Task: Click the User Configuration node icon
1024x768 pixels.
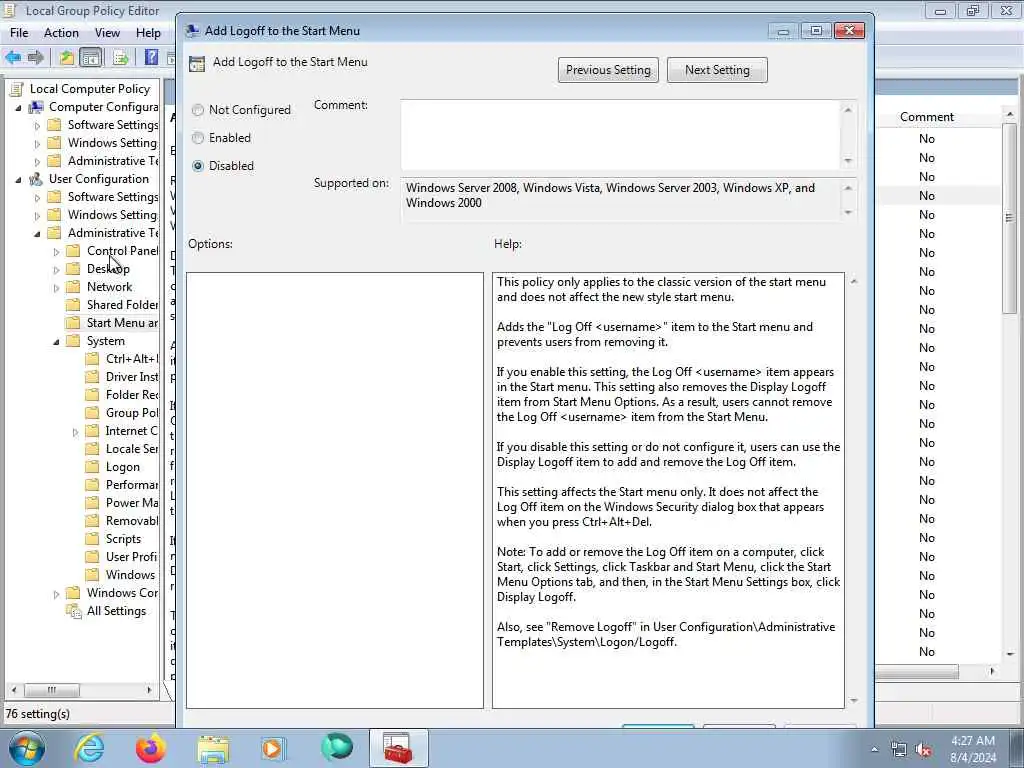Action: (x=37, y=178)
